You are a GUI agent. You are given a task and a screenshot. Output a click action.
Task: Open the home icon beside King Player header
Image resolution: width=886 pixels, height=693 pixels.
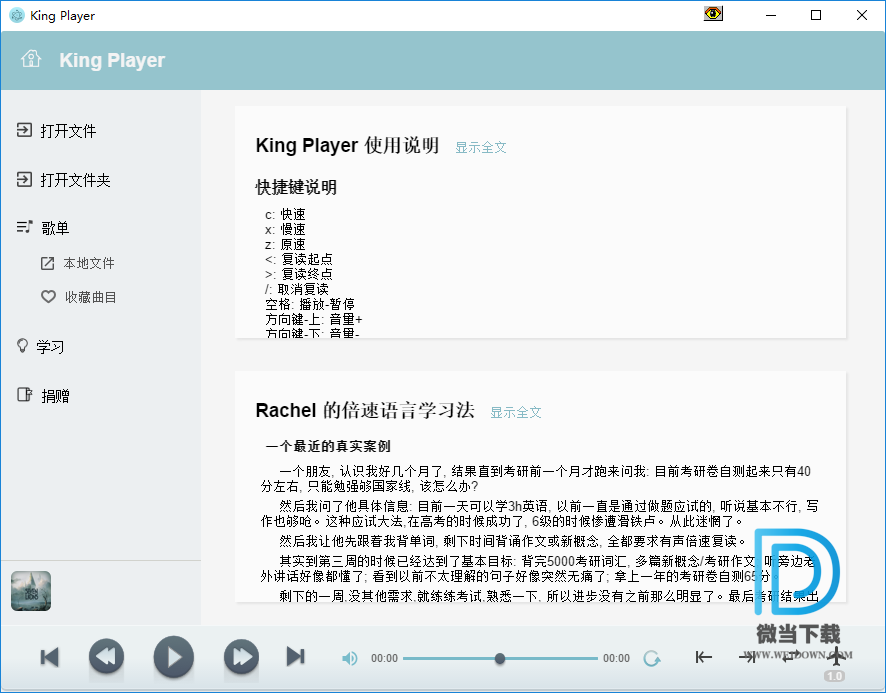click(31, 59)
